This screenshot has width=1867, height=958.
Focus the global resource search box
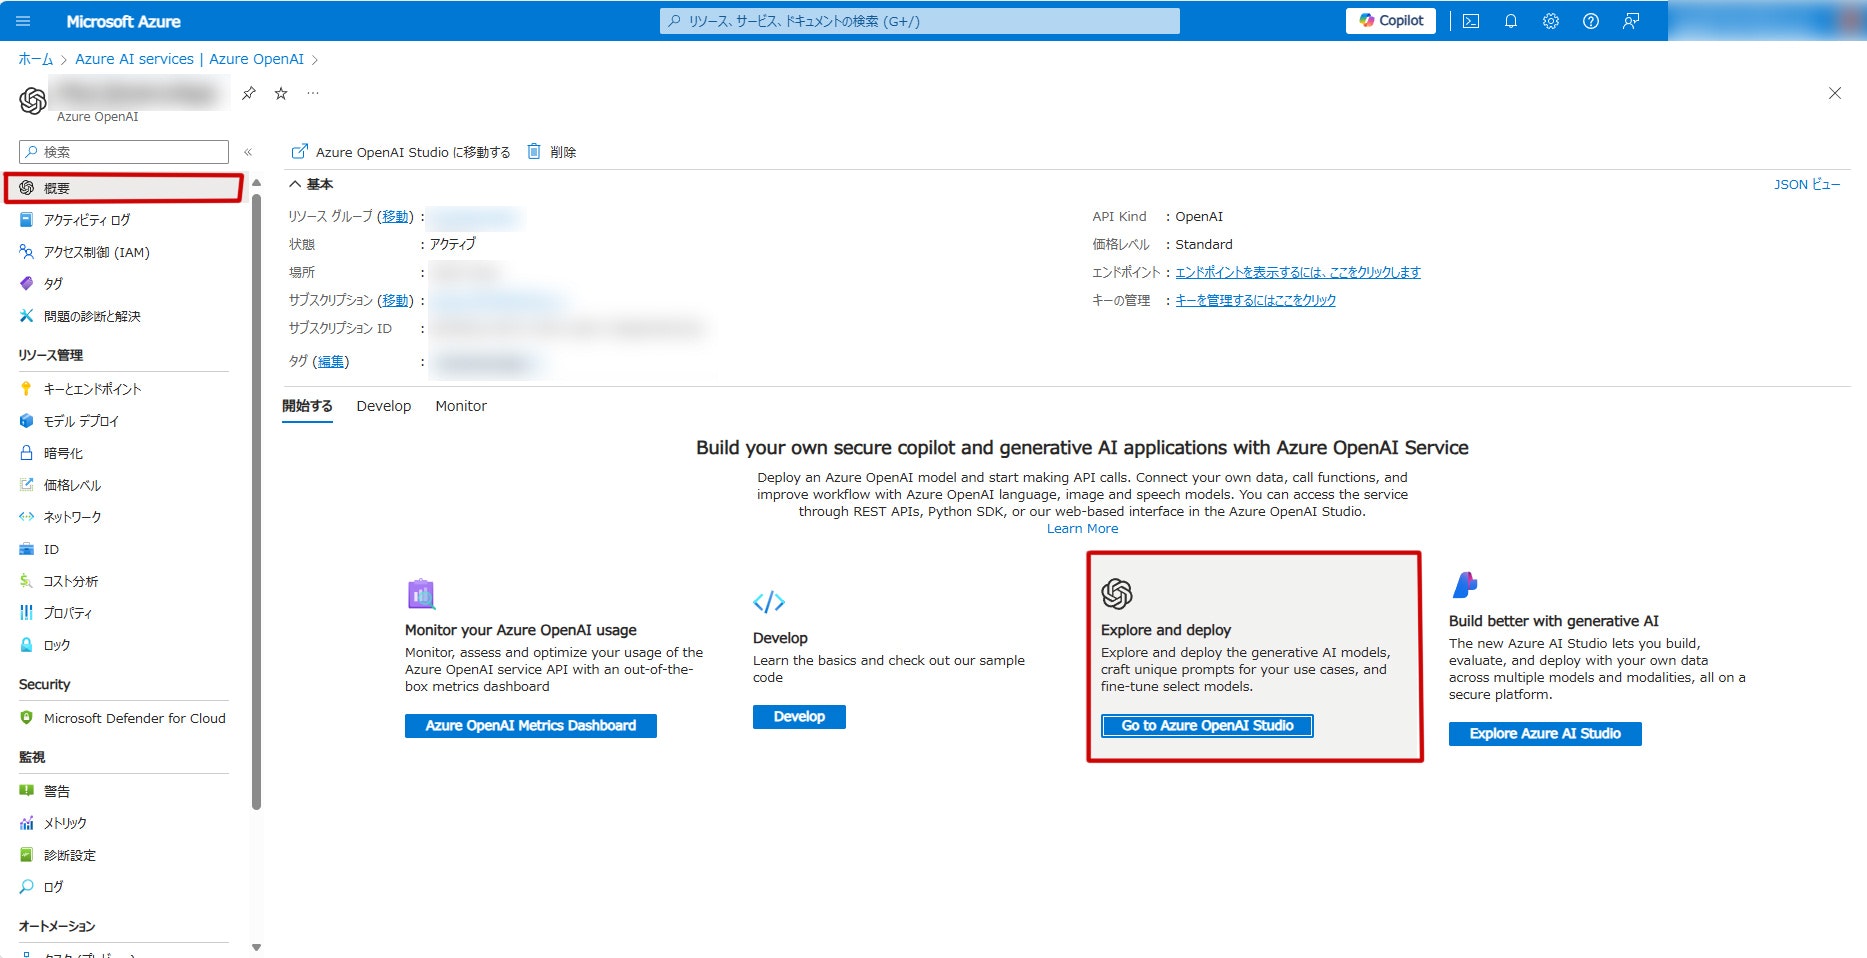919,21
